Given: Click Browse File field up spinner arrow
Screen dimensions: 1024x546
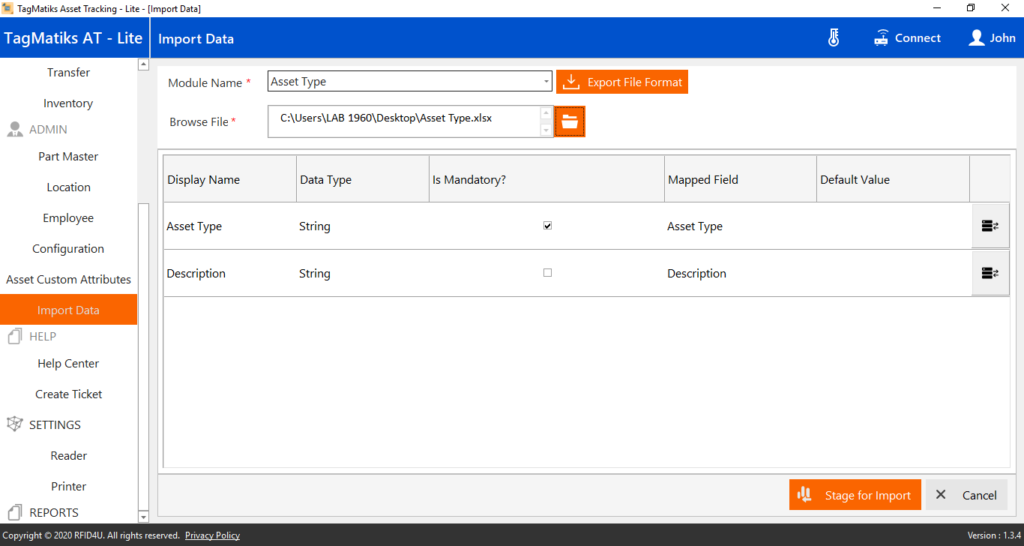Looking at the screenshot, I should 547,114.
